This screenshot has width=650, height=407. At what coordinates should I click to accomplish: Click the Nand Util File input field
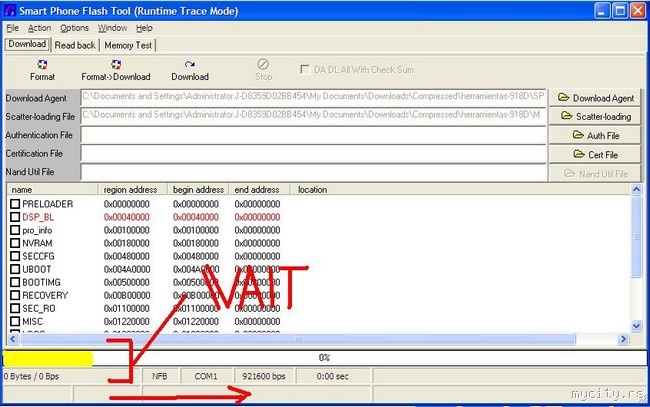pos(313,172)
